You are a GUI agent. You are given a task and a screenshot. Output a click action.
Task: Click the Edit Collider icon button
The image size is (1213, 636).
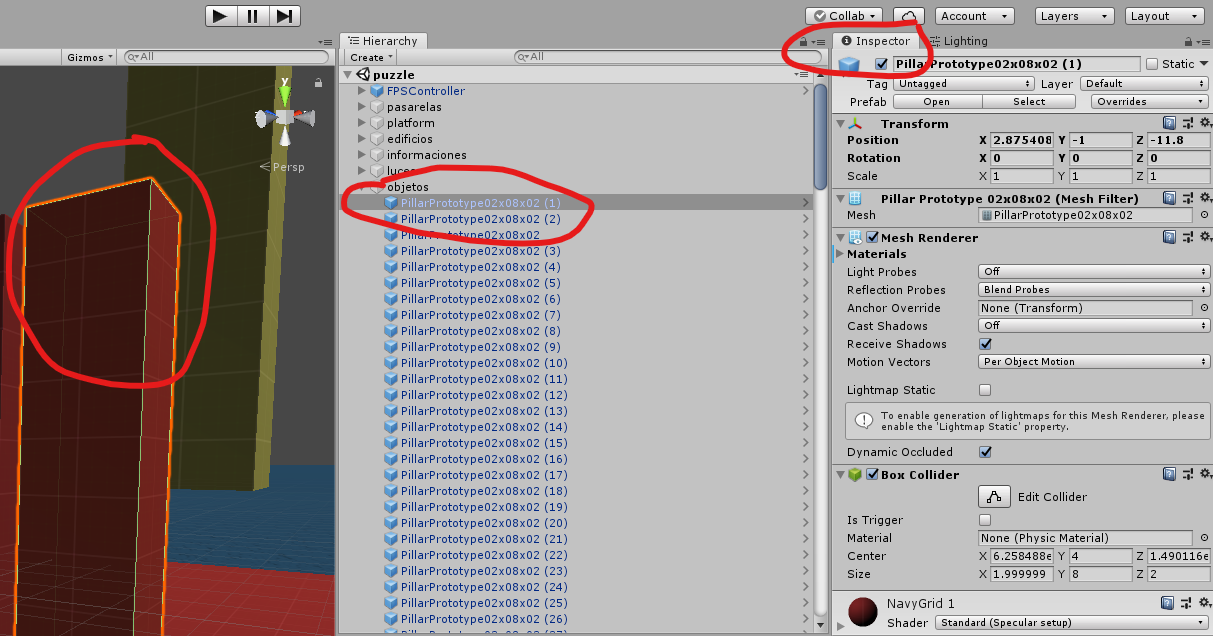pyautogui.click(x=993, y=497)
